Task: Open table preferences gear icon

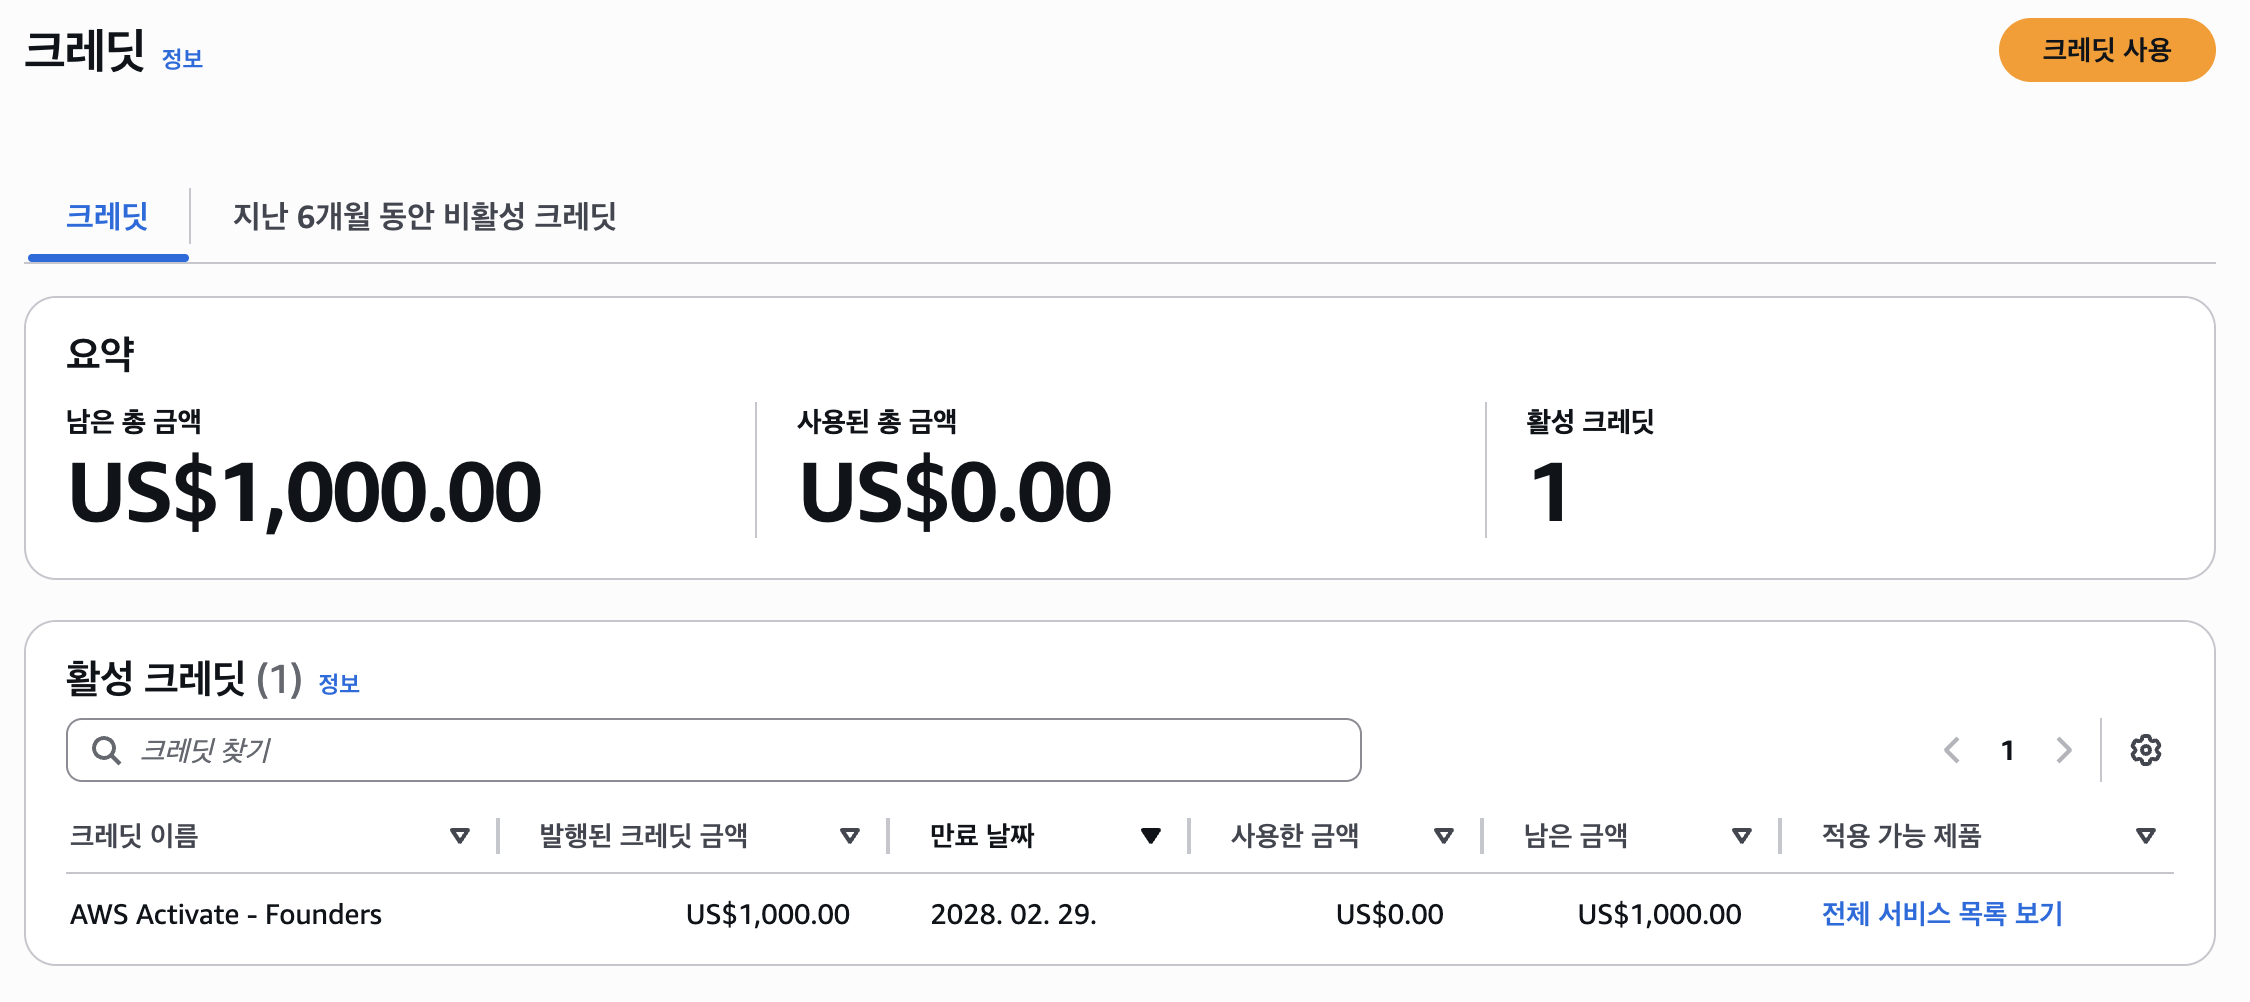Action: [x=2145, y=750]
